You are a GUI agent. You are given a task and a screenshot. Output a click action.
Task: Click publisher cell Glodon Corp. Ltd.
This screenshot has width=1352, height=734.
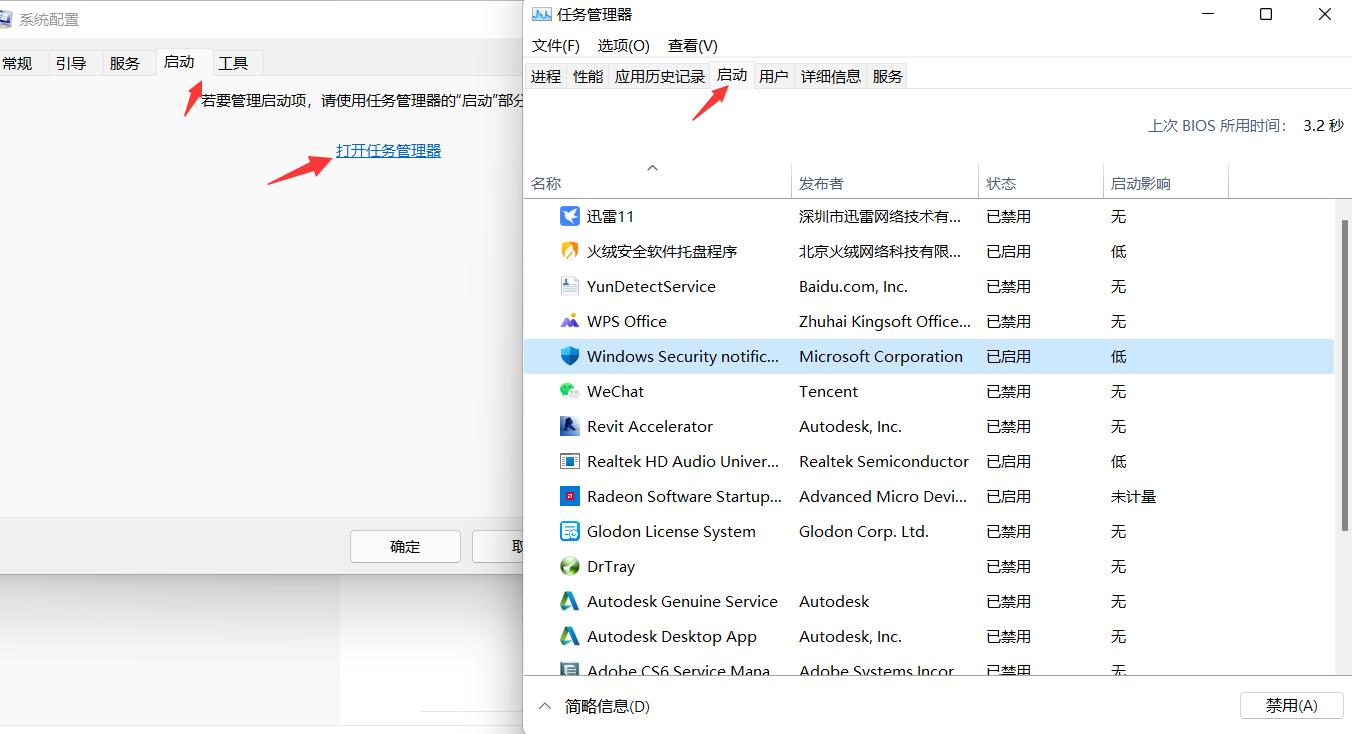pos(864,531)
